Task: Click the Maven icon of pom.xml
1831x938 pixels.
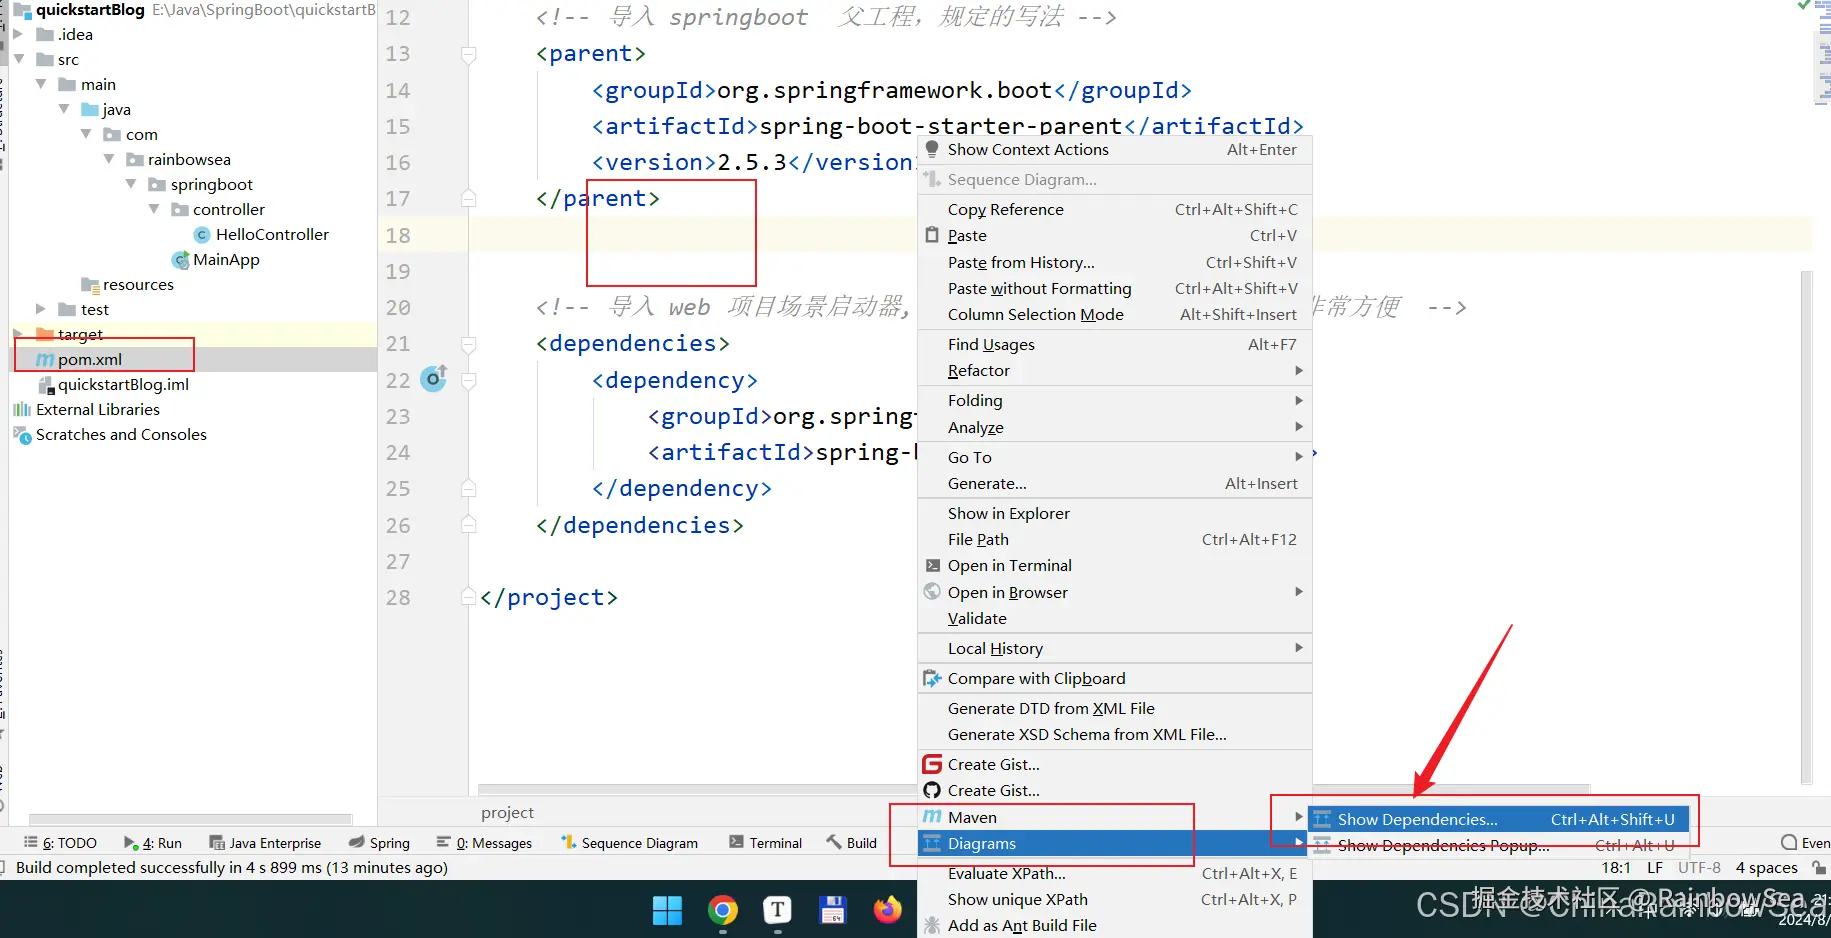Action: (45, 359)
